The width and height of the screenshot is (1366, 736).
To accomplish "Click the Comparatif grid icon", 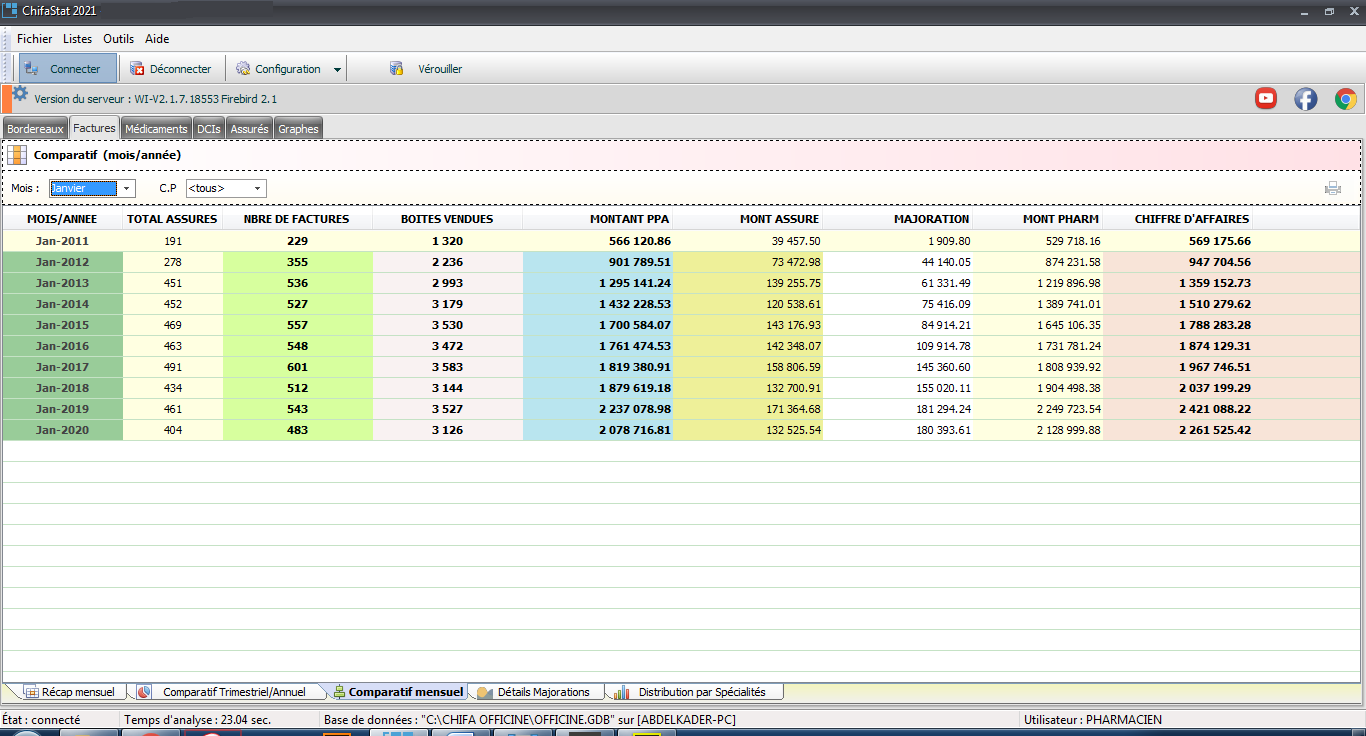I will [17, 155].
